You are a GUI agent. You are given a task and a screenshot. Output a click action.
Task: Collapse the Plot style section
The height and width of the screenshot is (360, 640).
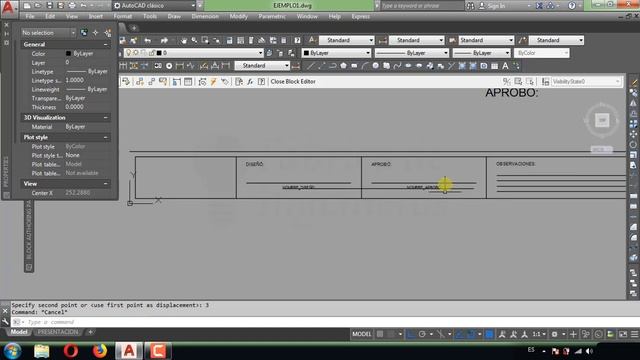(106, 138)
